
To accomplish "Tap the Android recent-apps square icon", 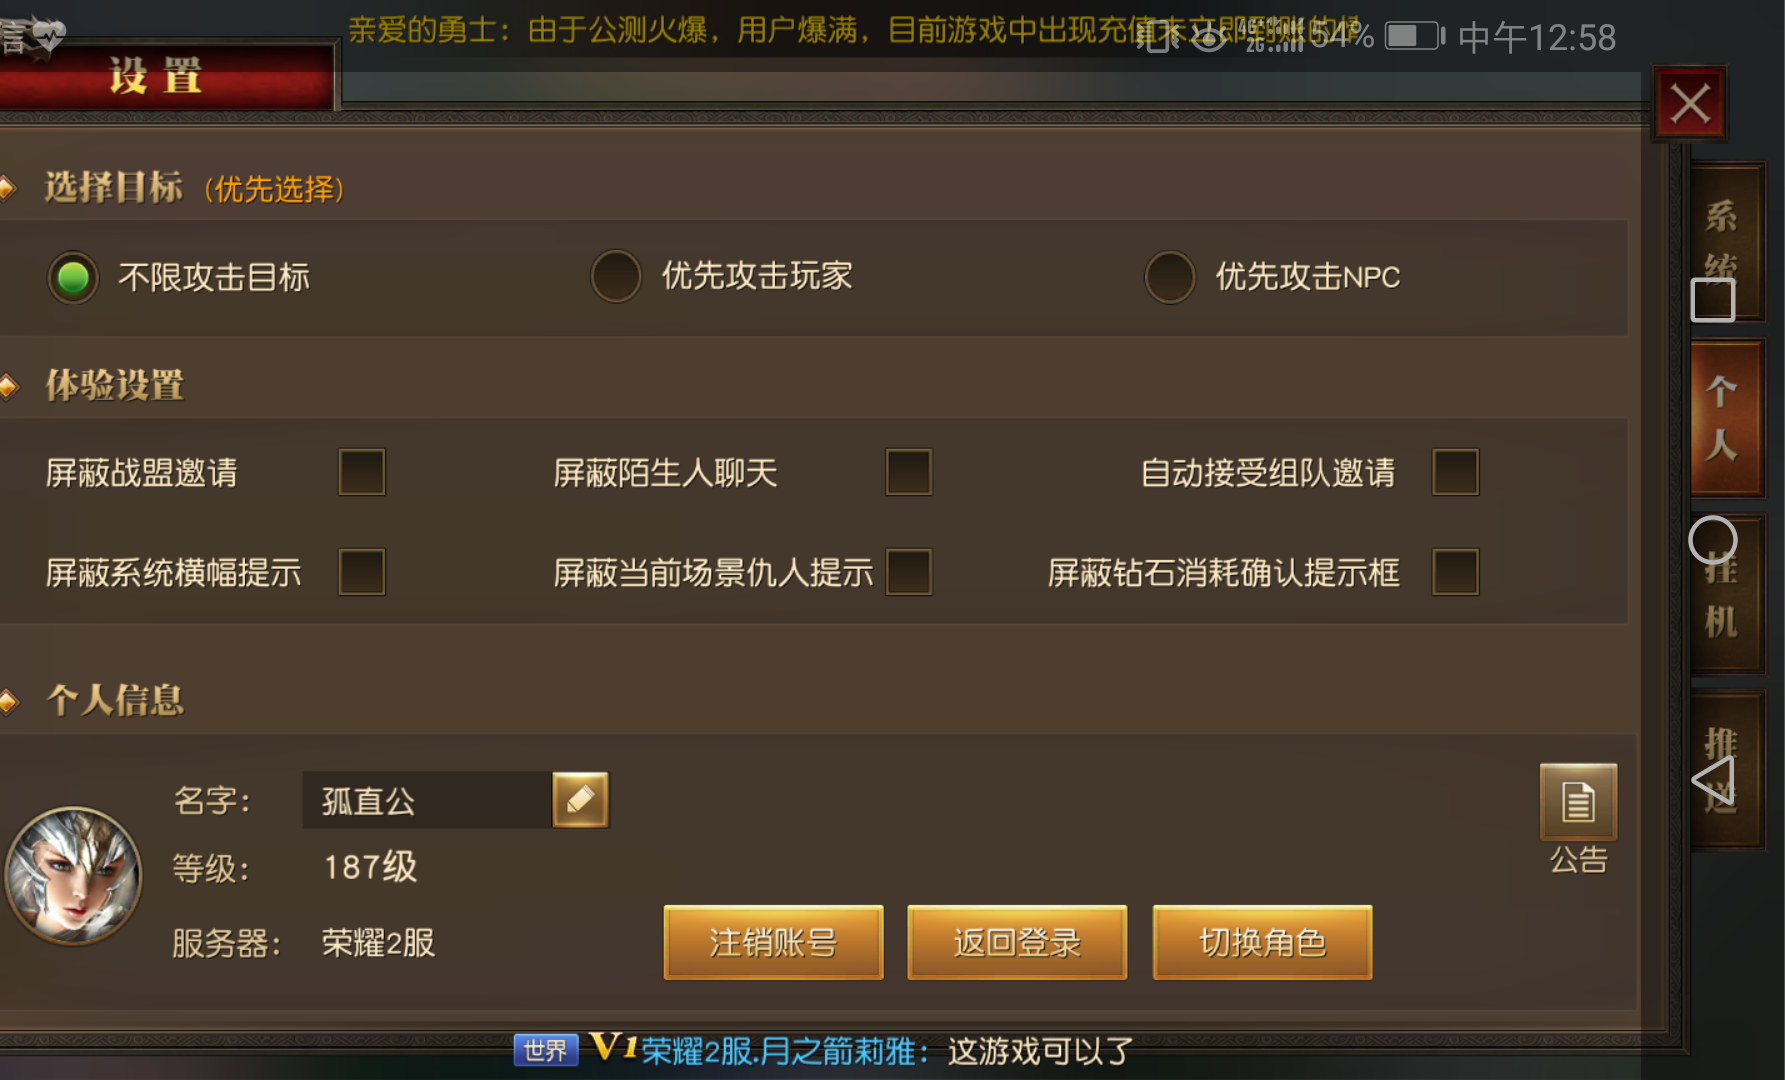I will point(1712,299).
